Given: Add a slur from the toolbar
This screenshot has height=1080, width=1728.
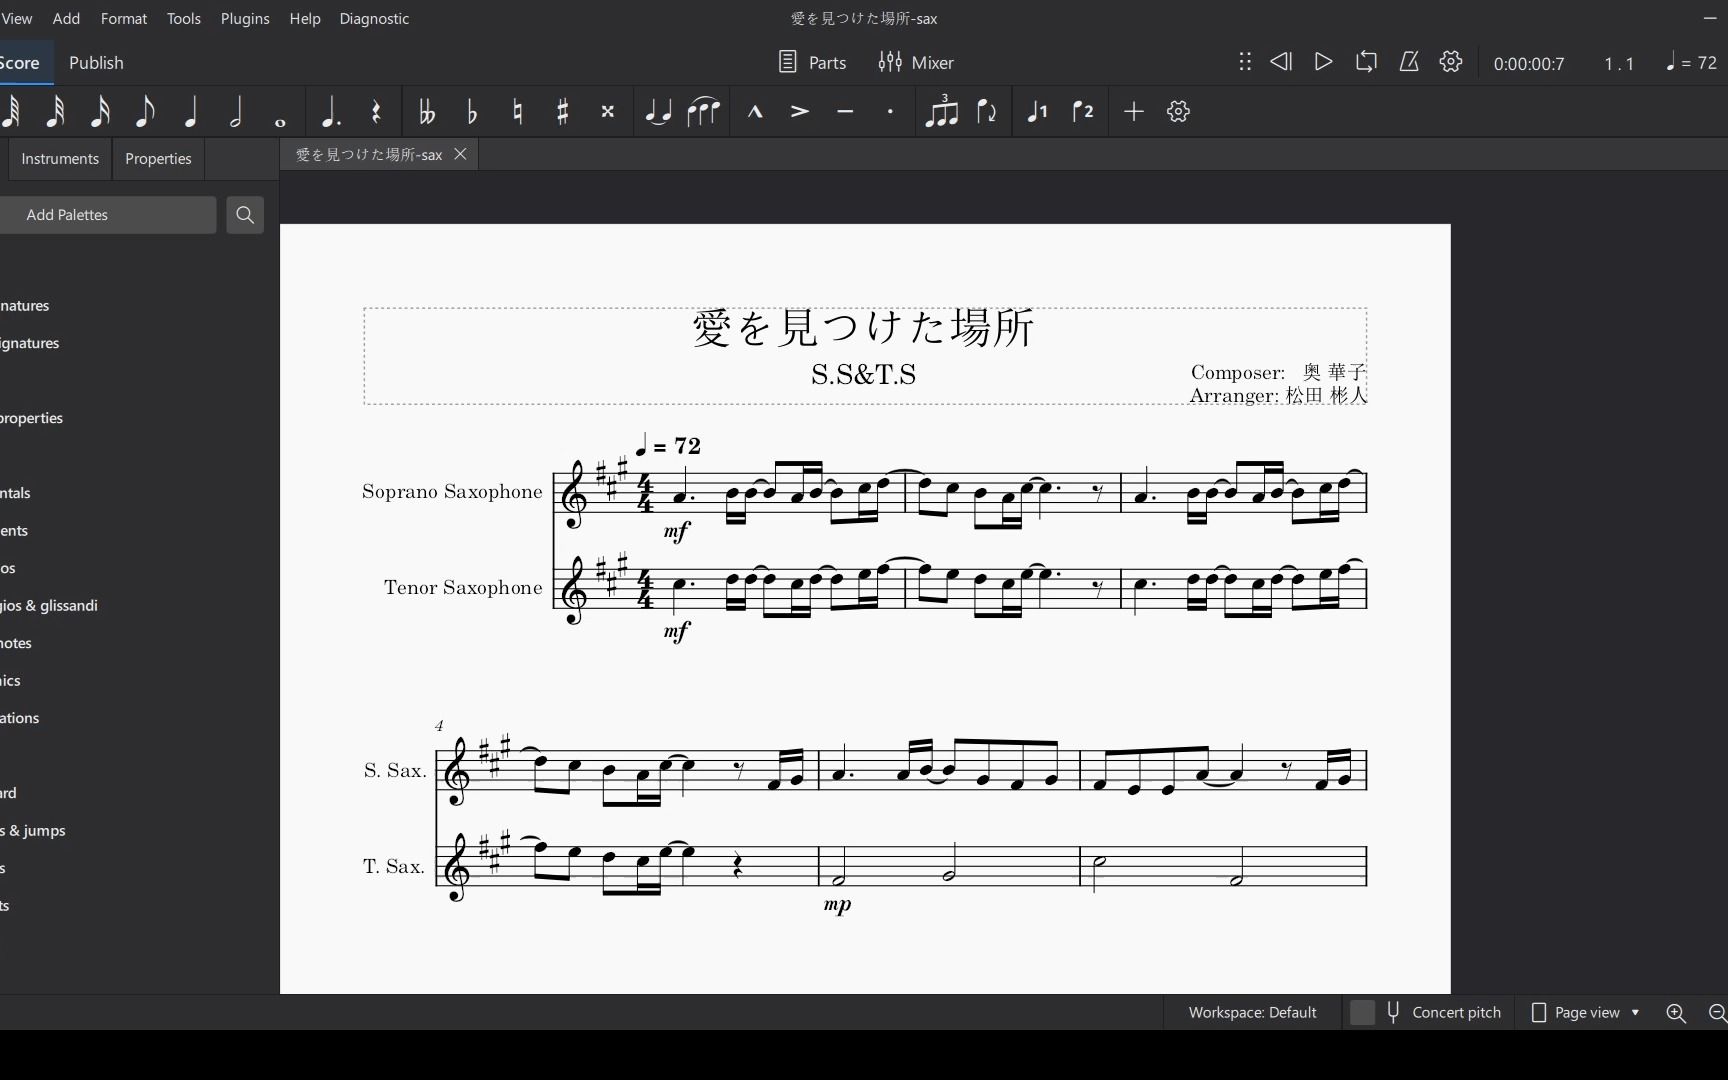Looking at the screenshot, I should tap(704, 112).
